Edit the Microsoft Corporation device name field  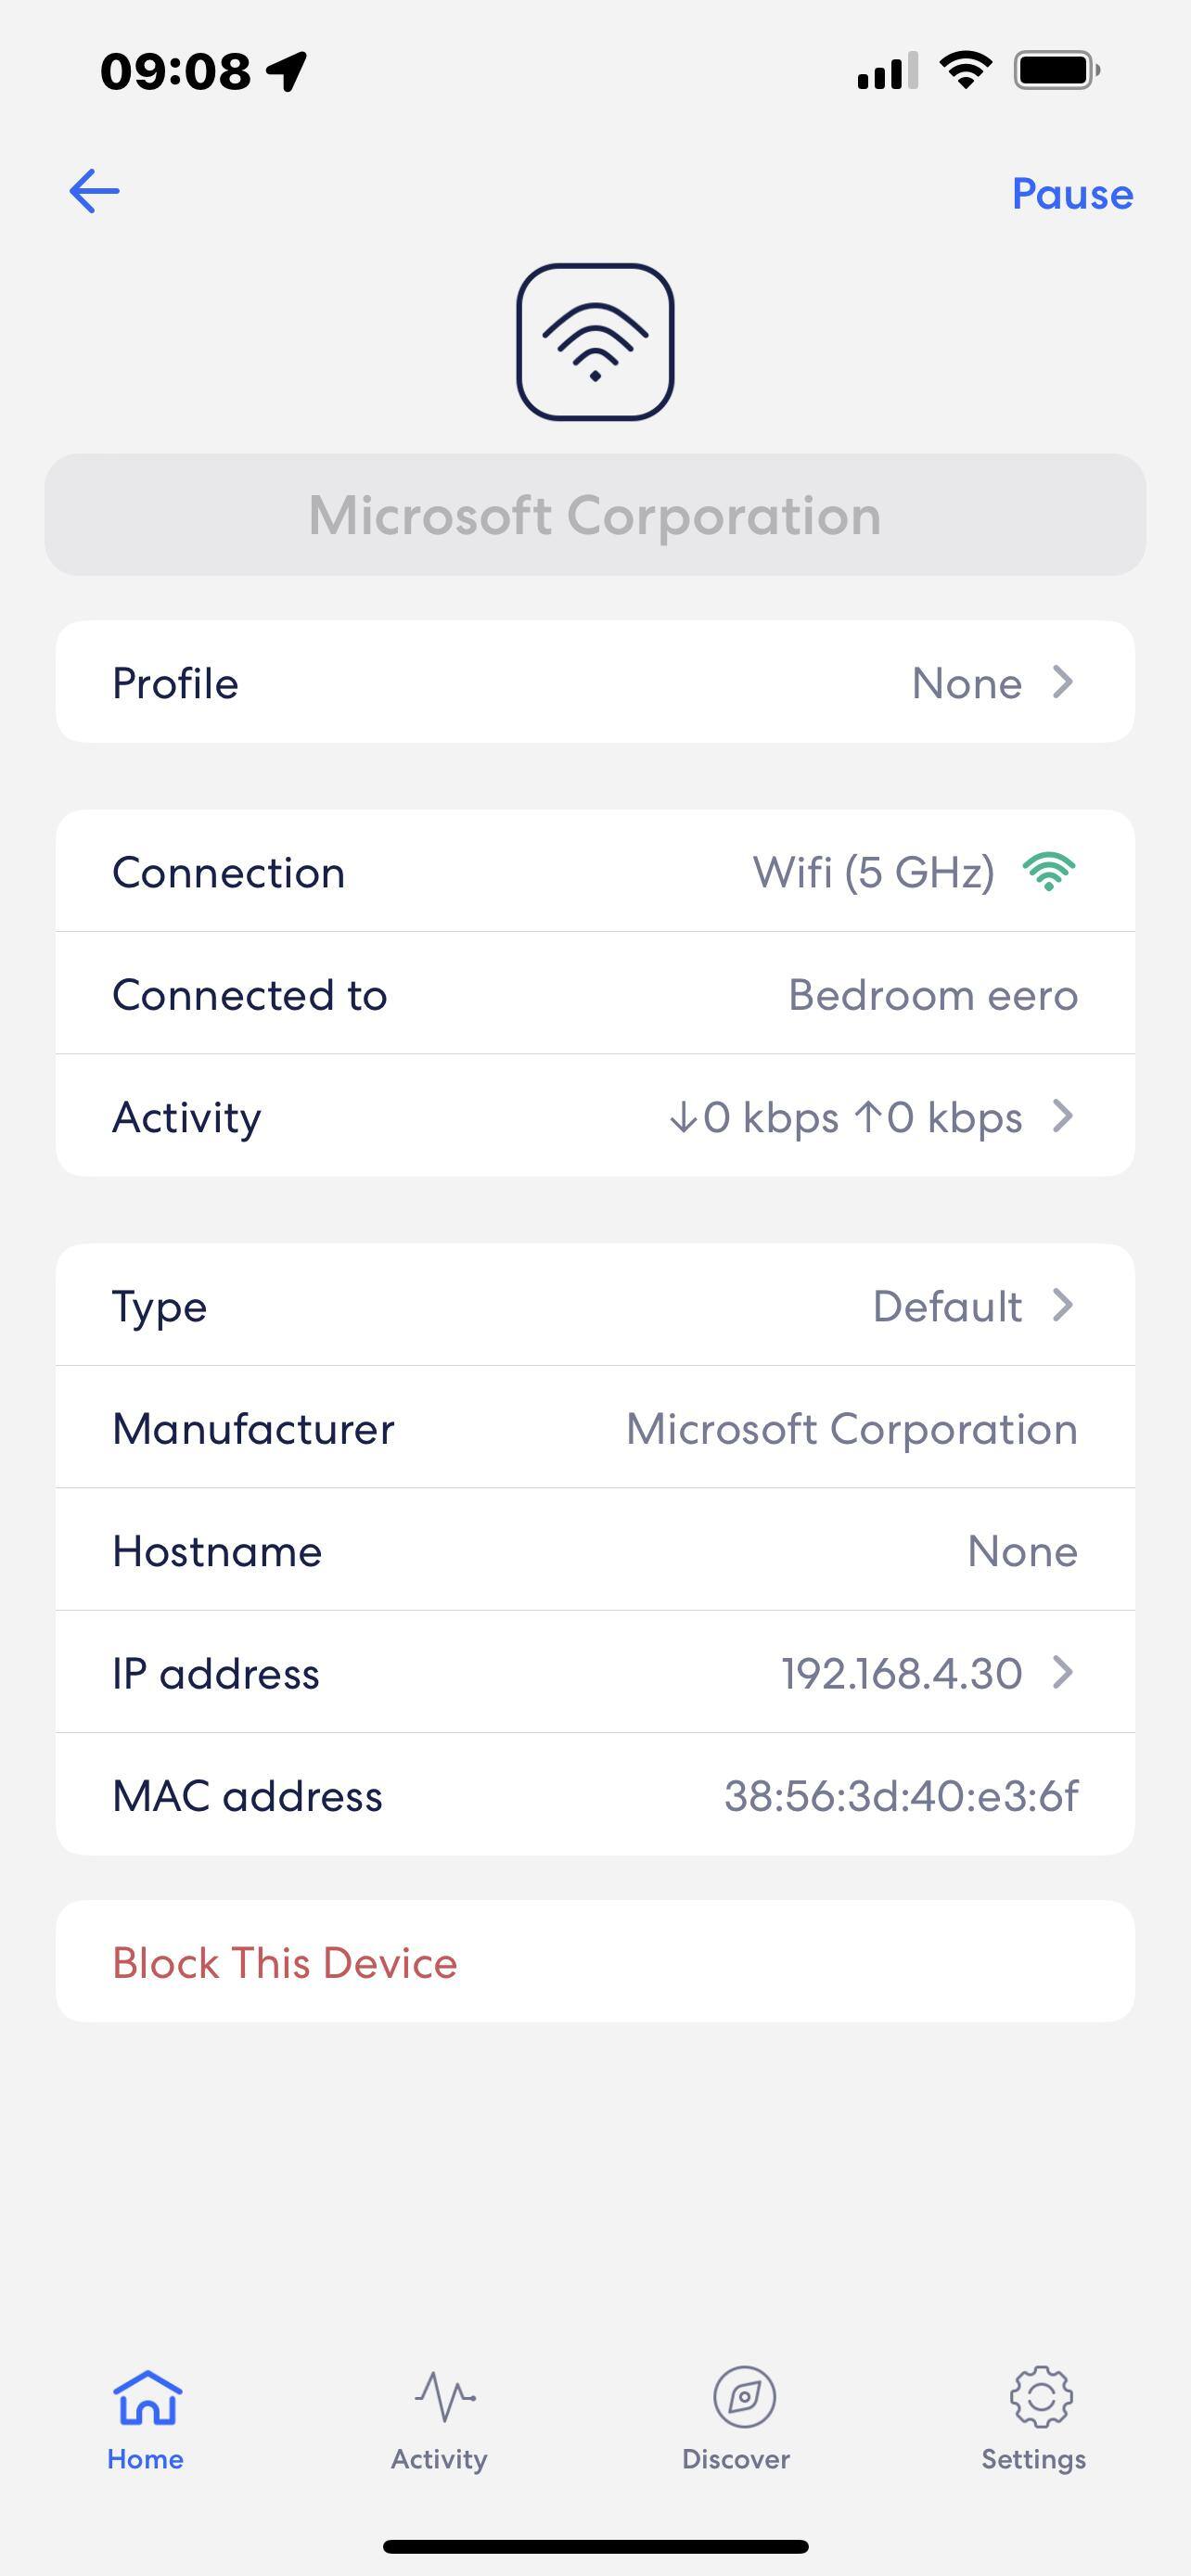595,515
